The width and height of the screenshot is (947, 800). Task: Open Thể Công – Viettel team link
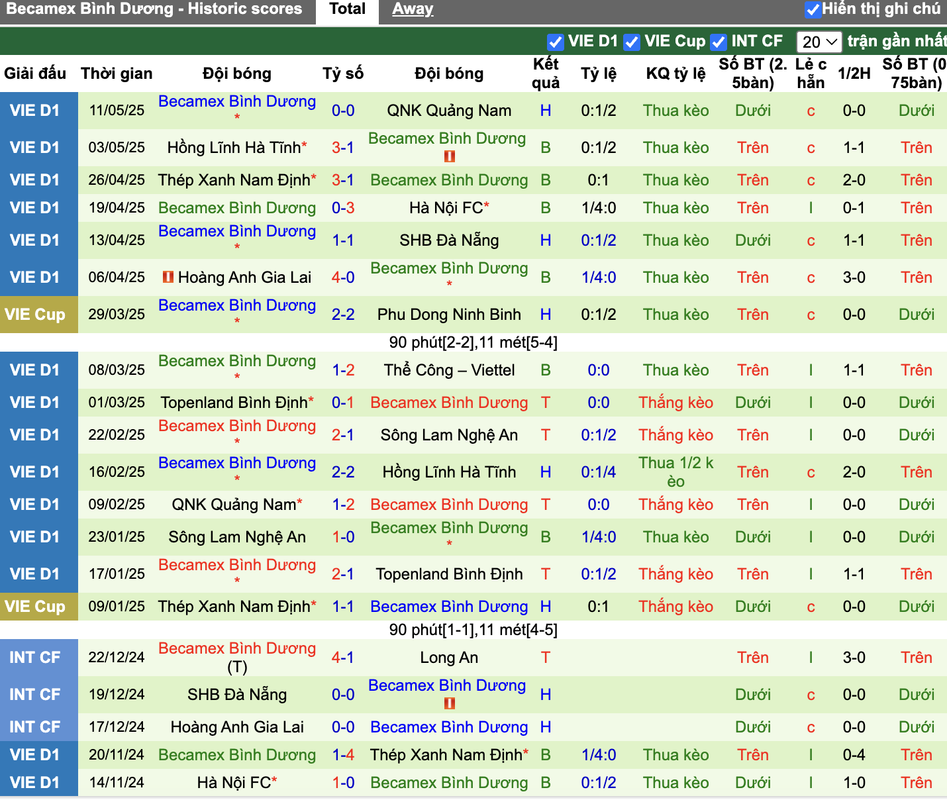449,370
